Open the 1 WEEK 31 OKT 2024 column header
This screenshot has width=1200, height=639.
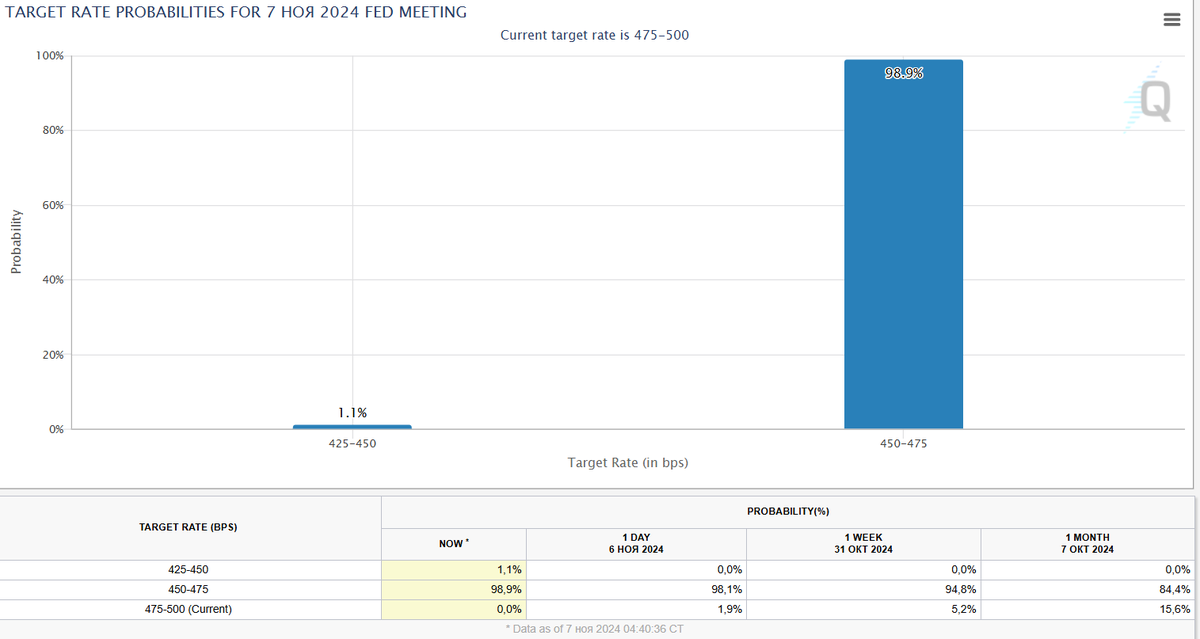864,542
